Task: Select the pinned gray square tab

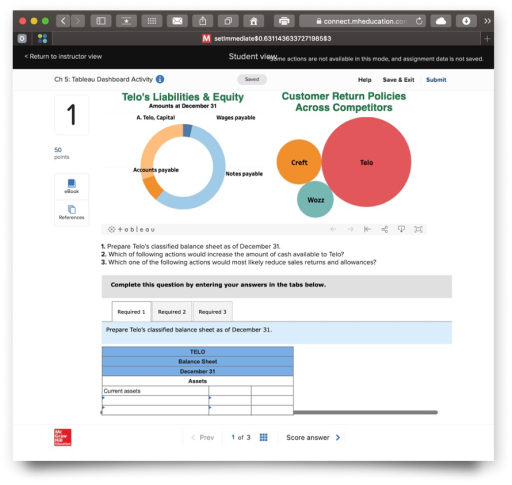Action: point(22,39)
